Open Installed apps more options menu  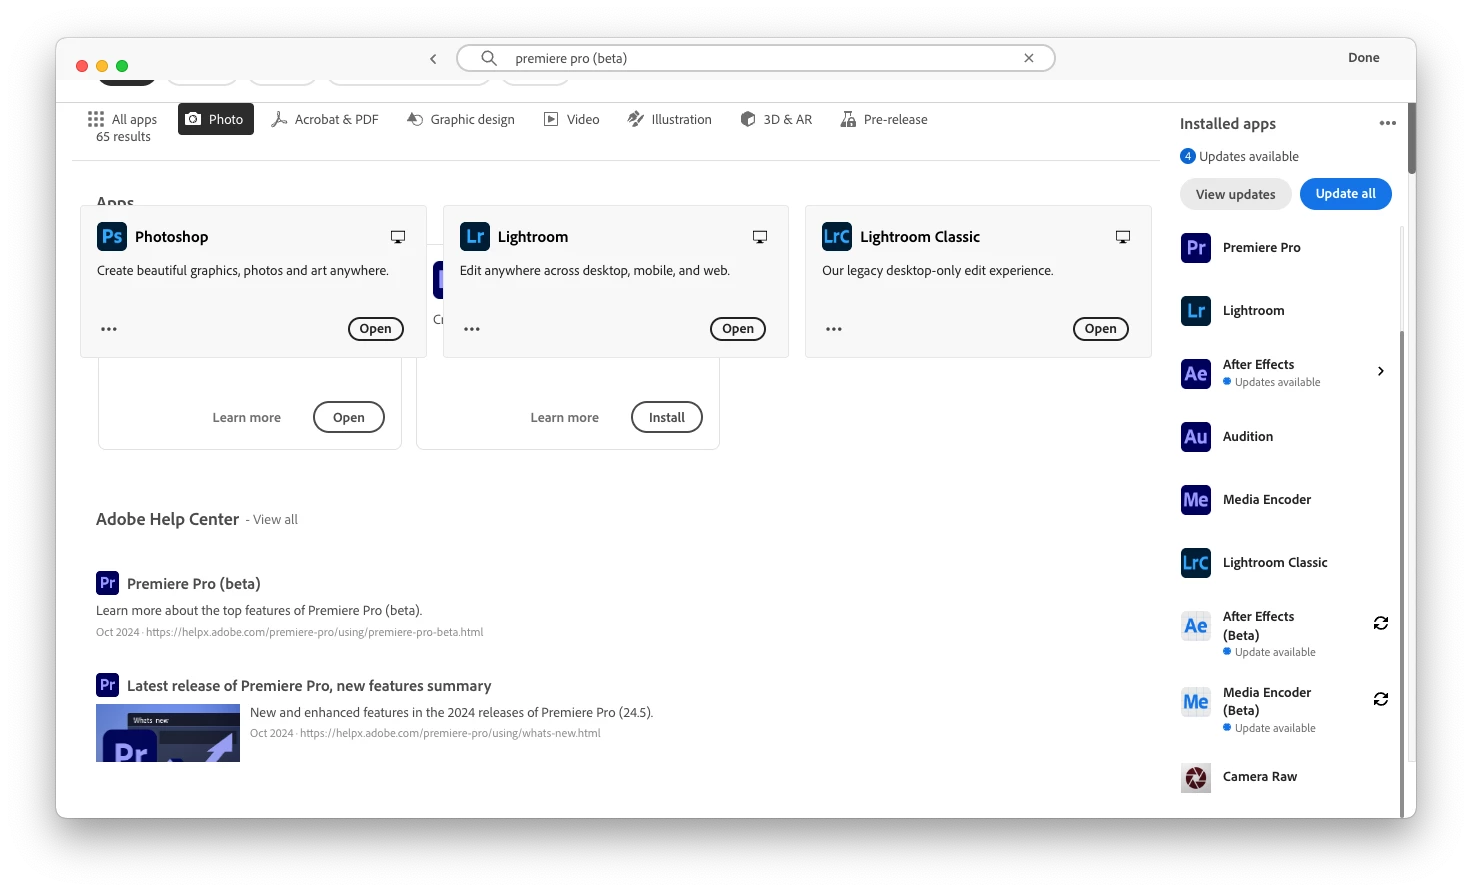(x=1387, y=123)
